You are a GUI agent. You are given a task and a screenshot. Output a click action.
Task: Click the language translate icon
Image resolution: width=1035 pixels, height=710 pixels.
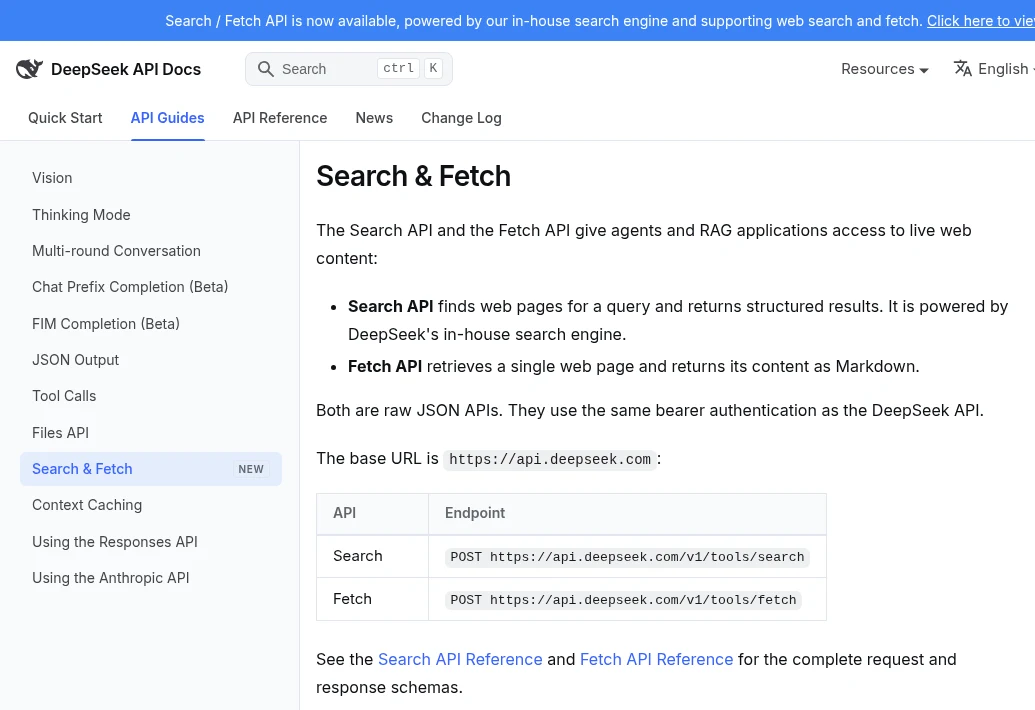point(962,69)
